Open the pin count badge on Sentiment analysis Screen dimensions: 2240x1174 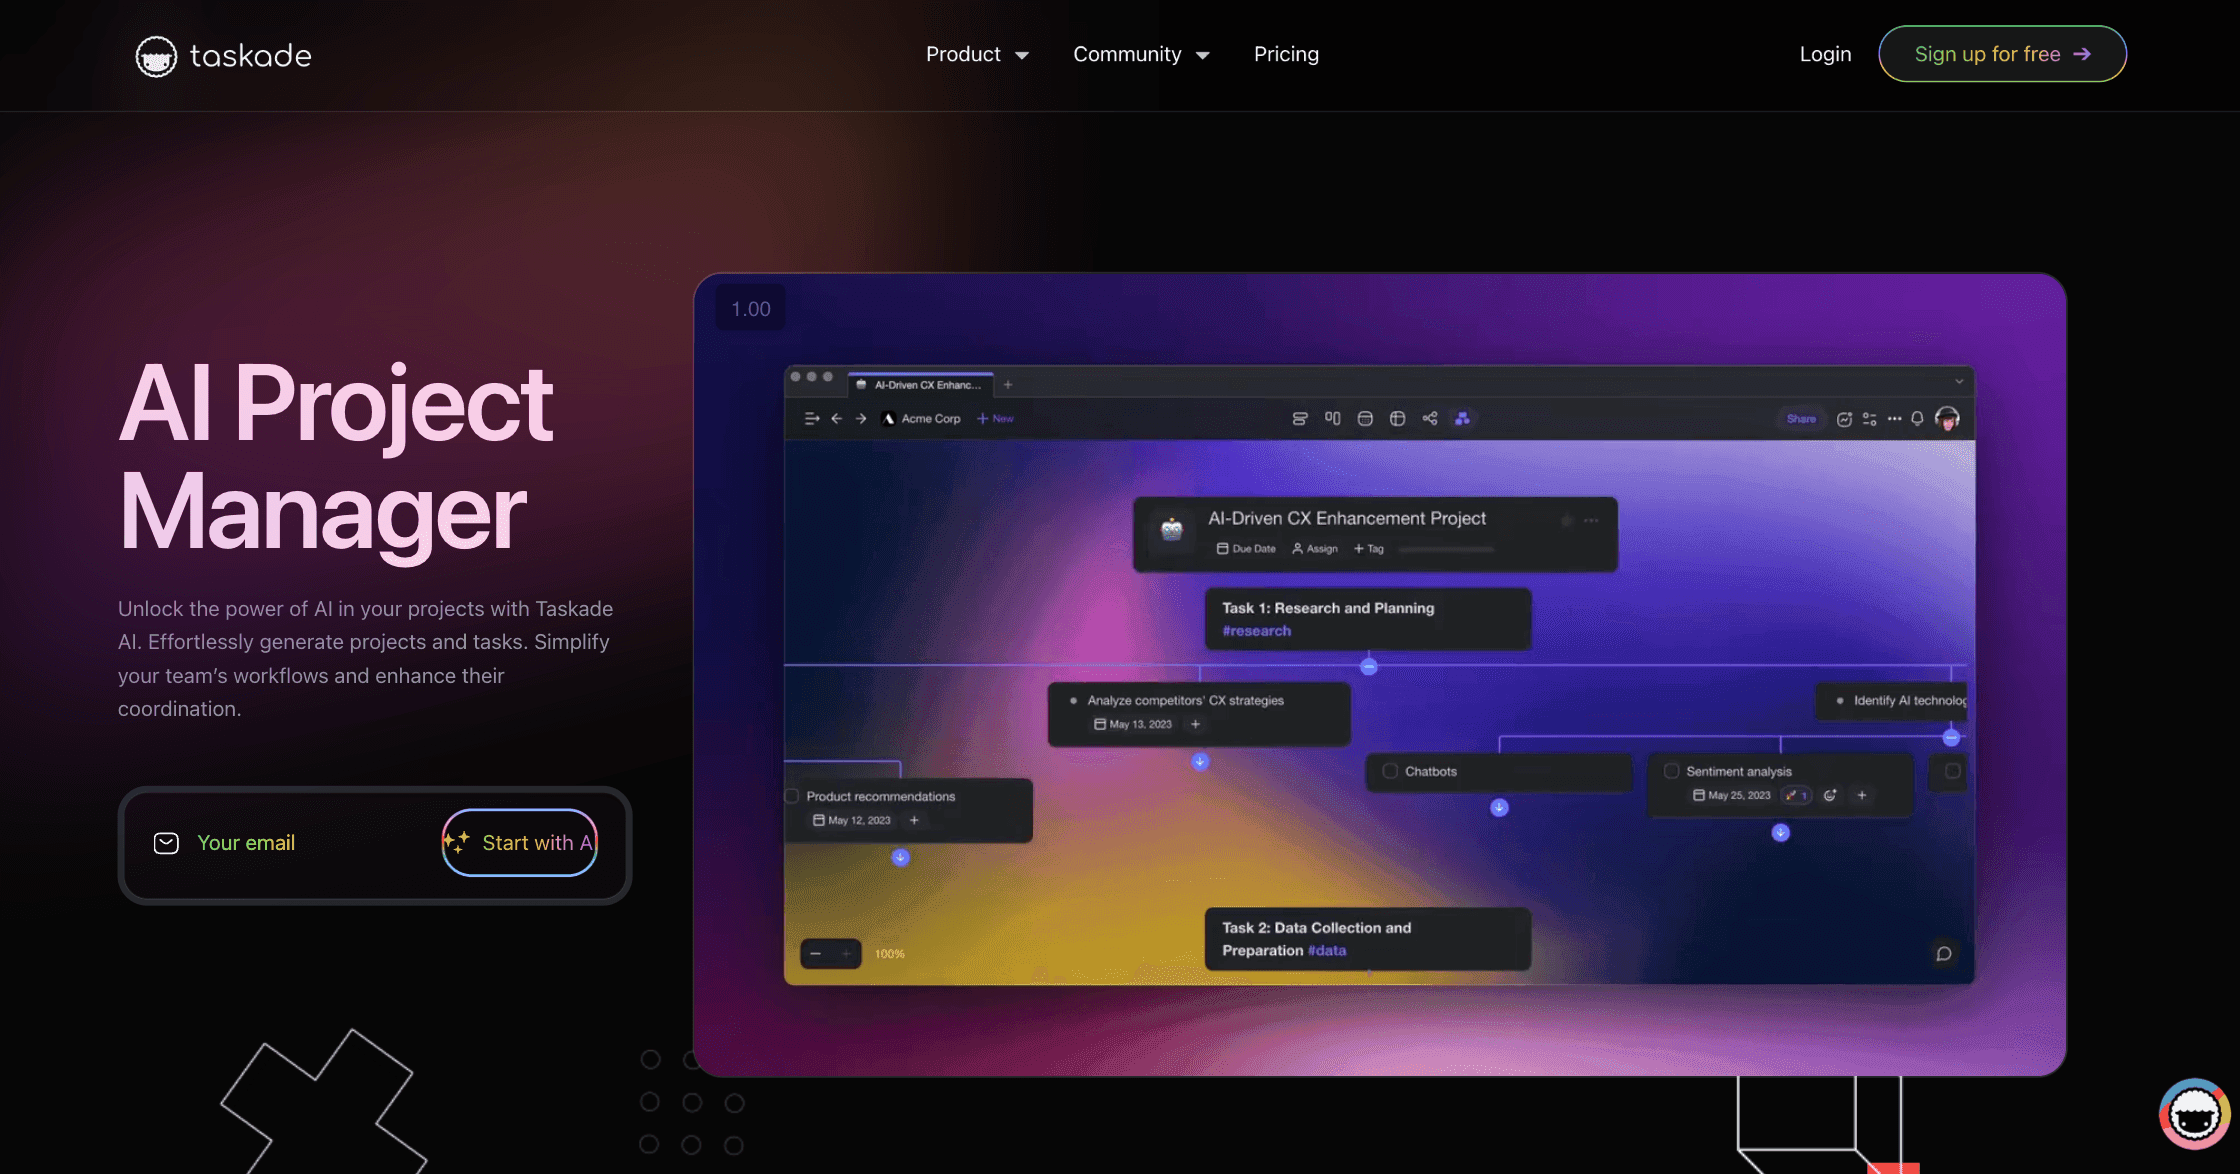1797,796
